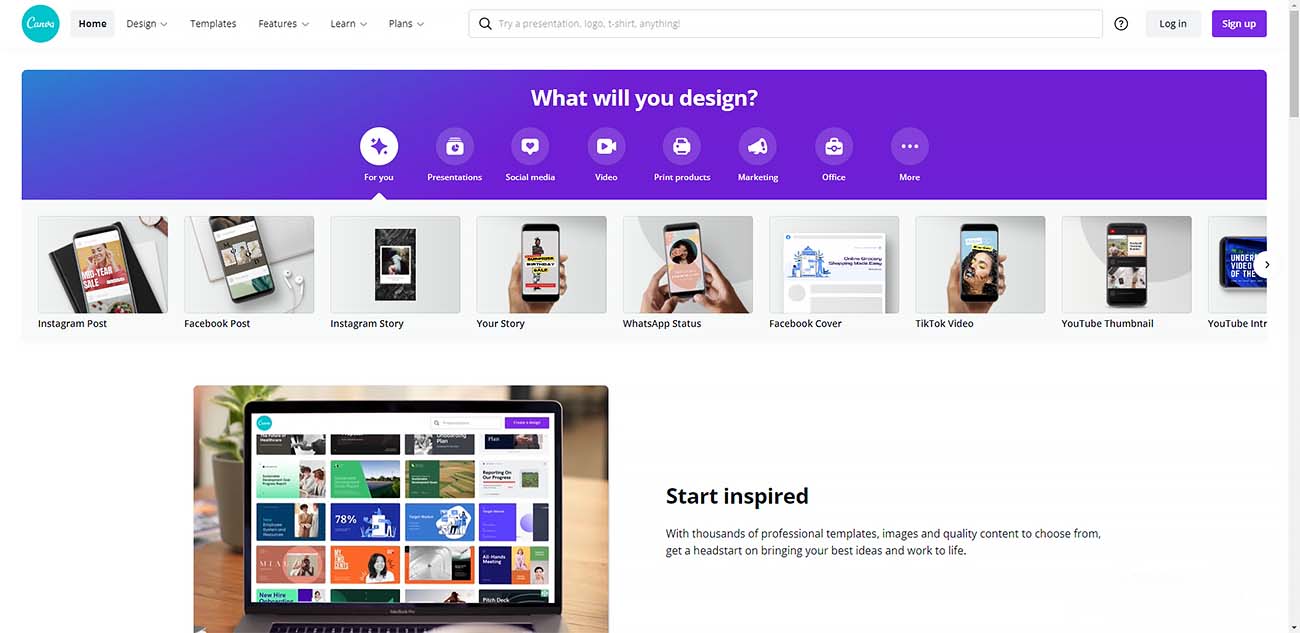The image size is (1300, 633).
Task: Open the Print products printer icon
Action: click(682, 146)
